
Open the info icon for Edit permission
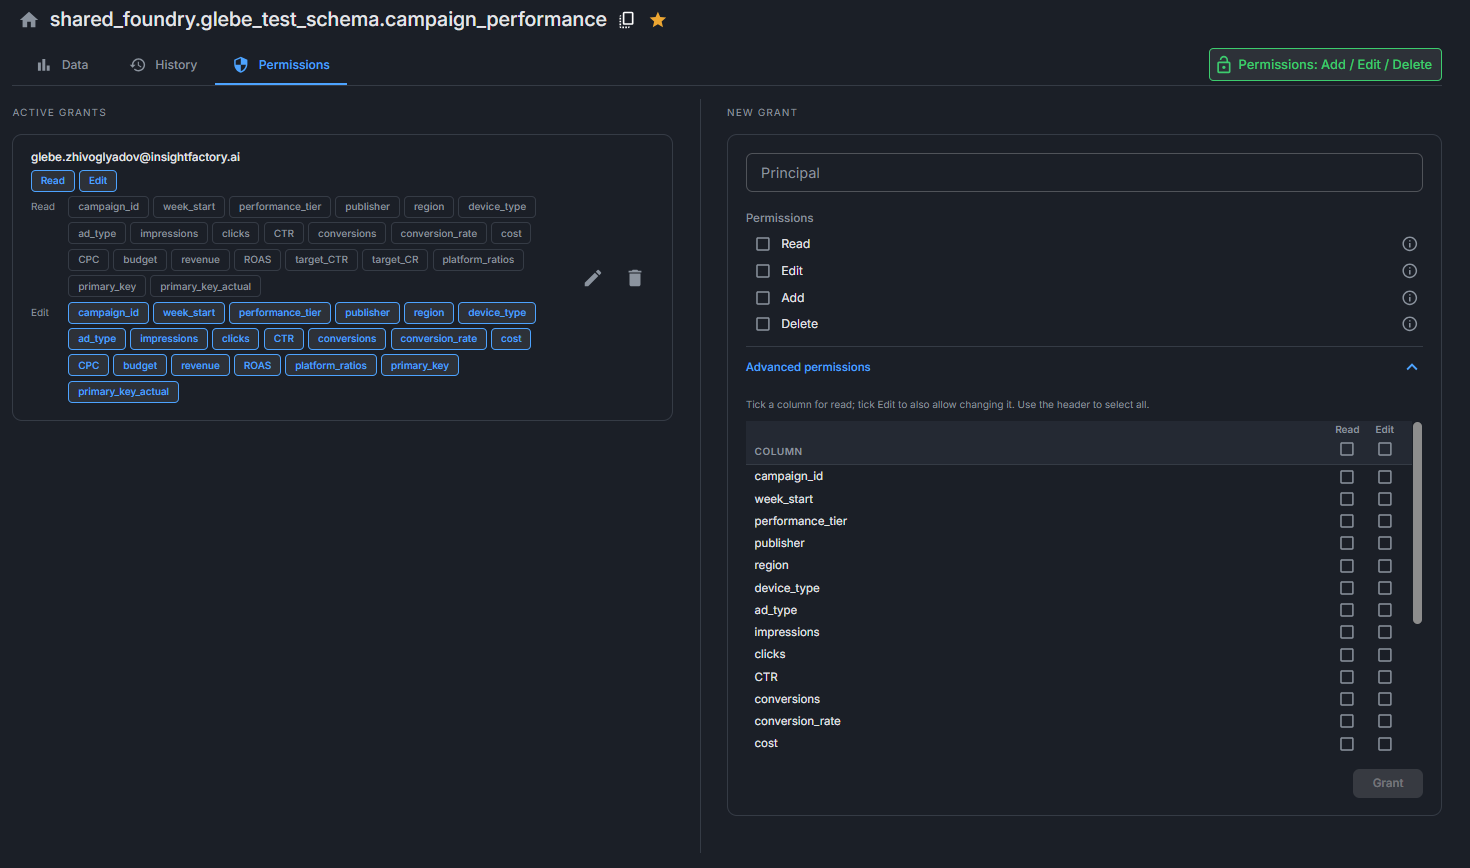coord(1410,271)
